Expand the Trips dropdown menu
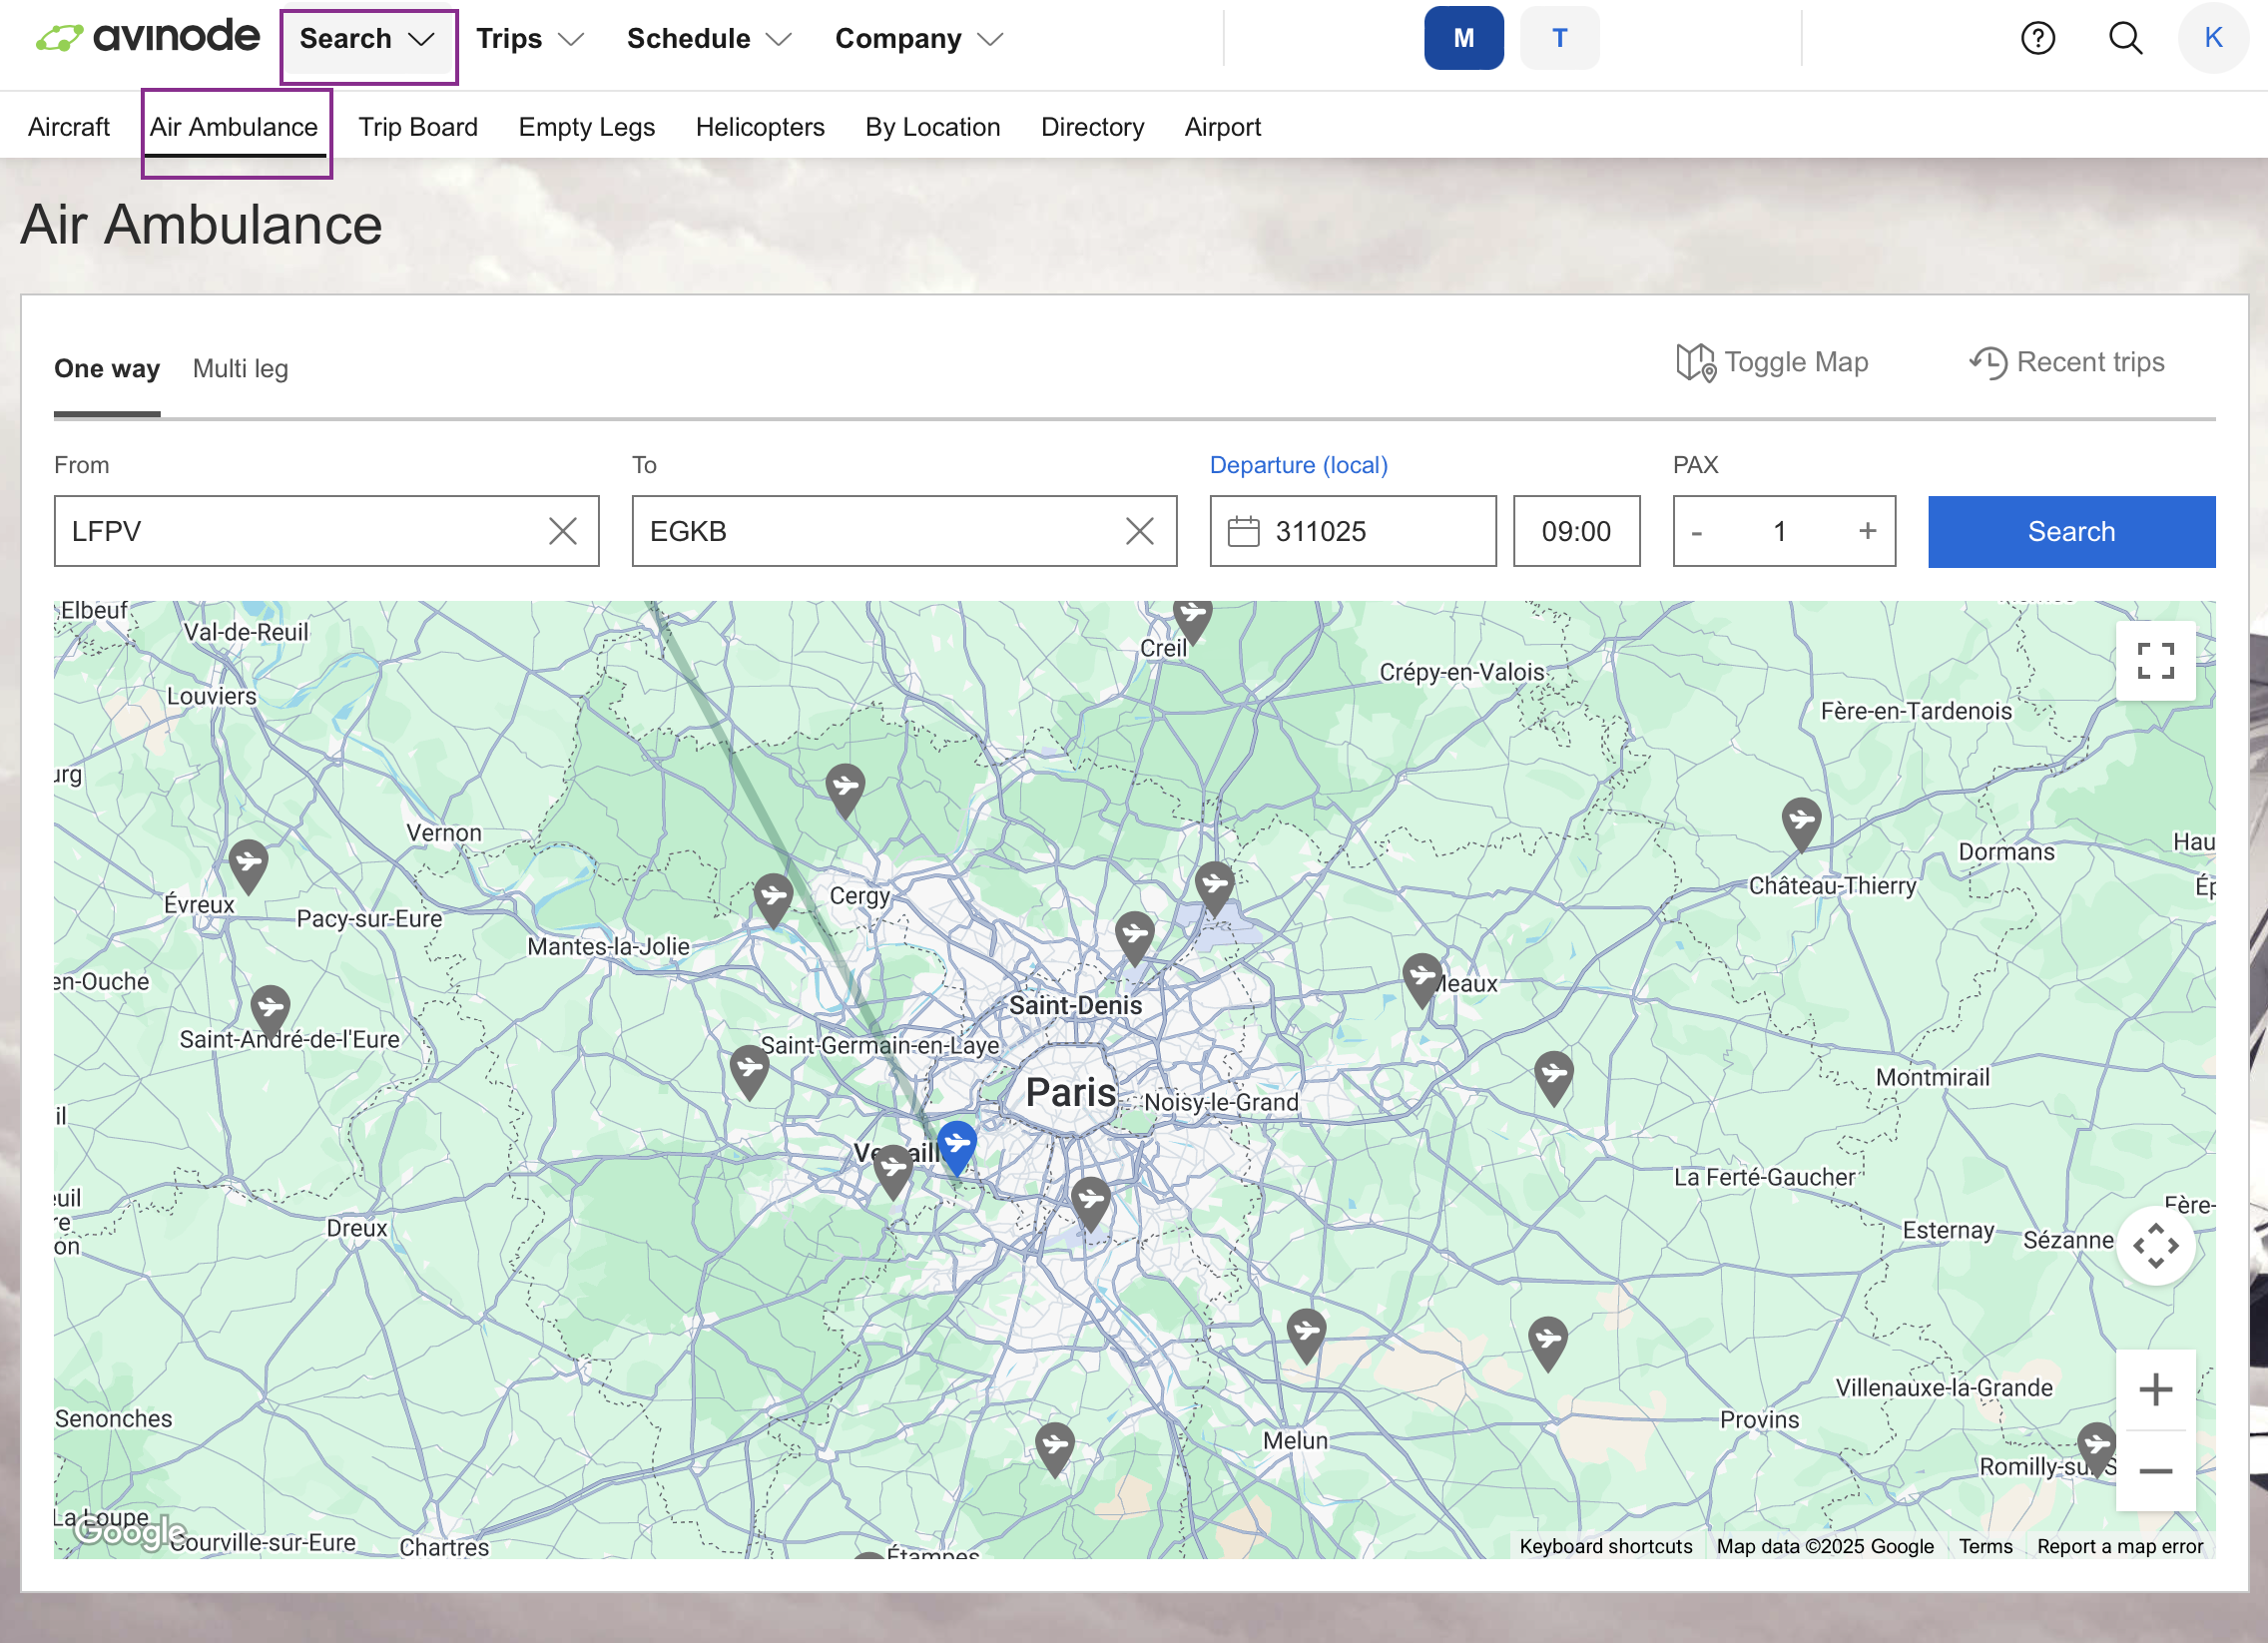This screenshot has width=2268, height=1643. (x=529, y=38)
